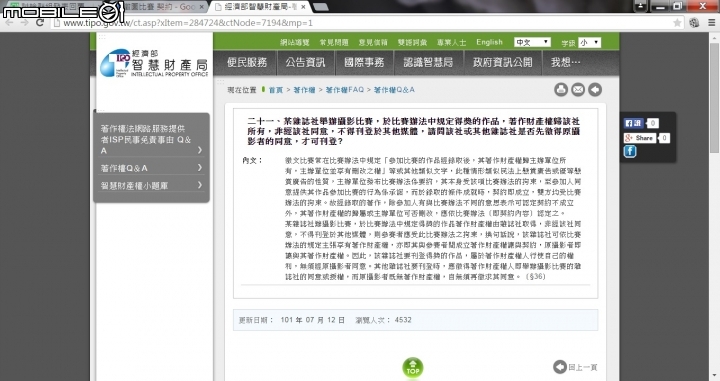Expand 智慧財產權小題庫 sidebar item

point(152,185)
